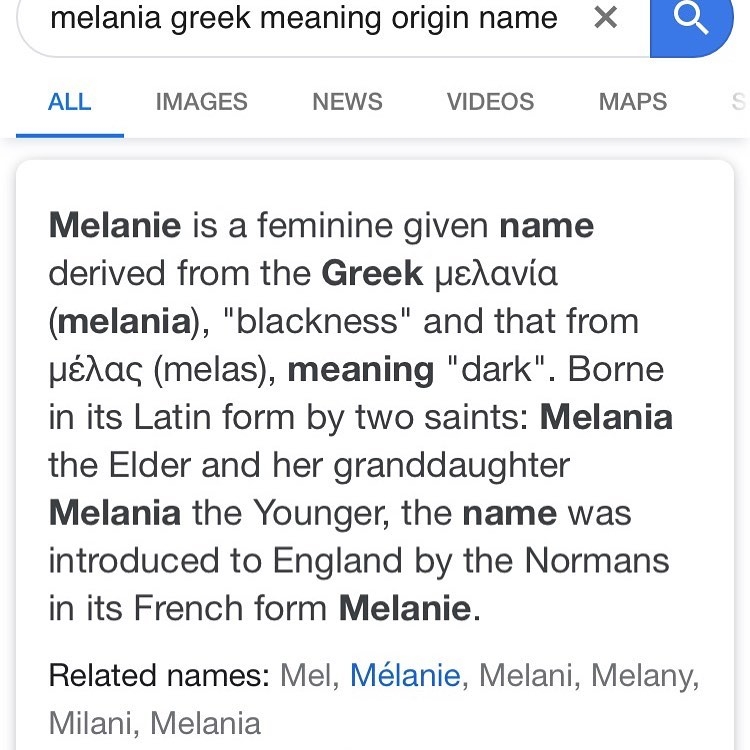The image size is (750, 750).
Task: Select the ALL results tab
Action: 70,102
